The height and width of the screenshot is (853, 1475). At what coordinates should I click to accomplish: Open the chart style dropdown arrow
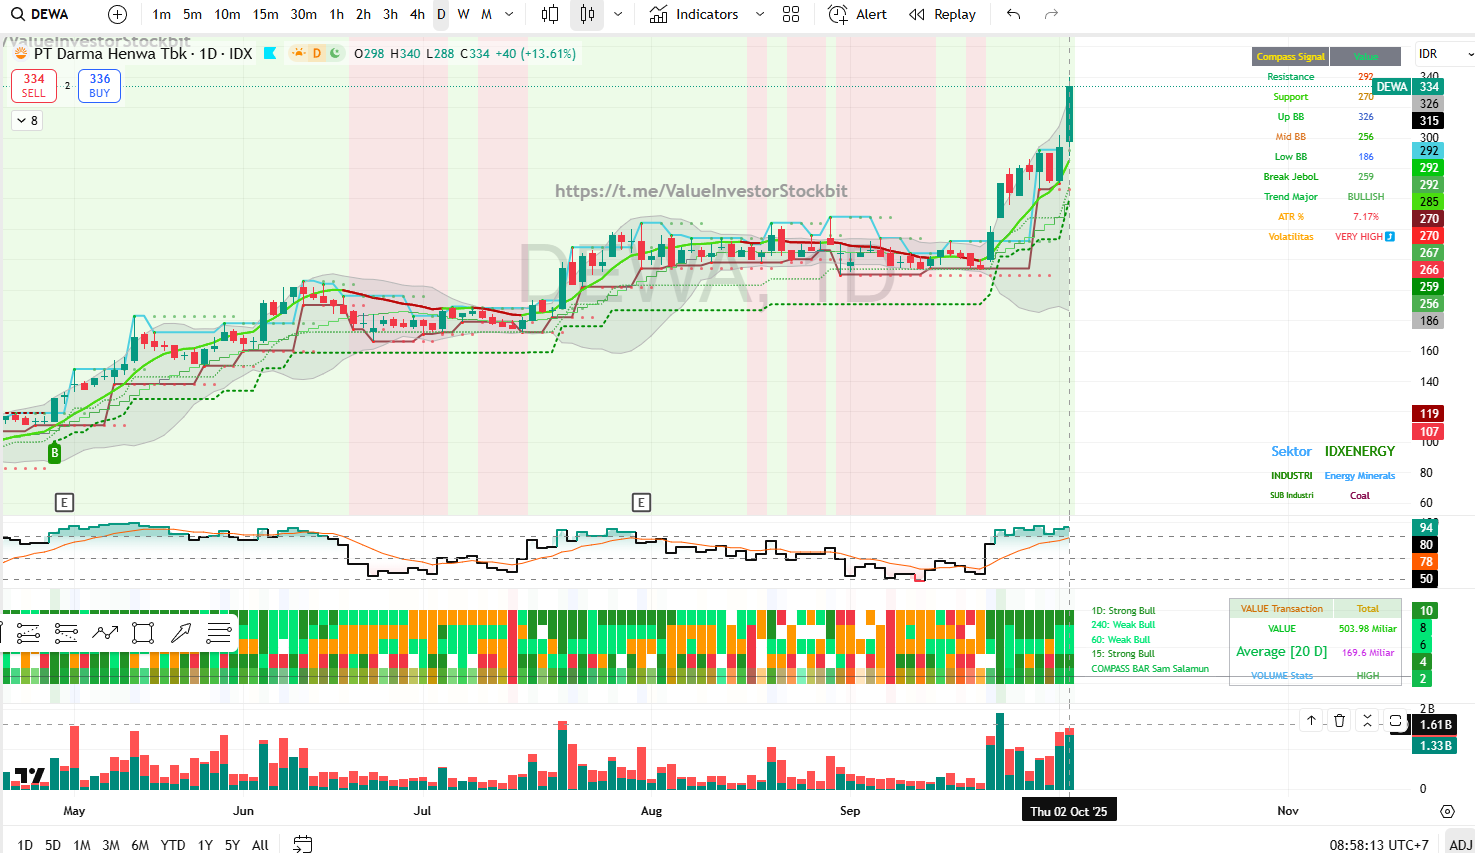click(x=618, y=14)
